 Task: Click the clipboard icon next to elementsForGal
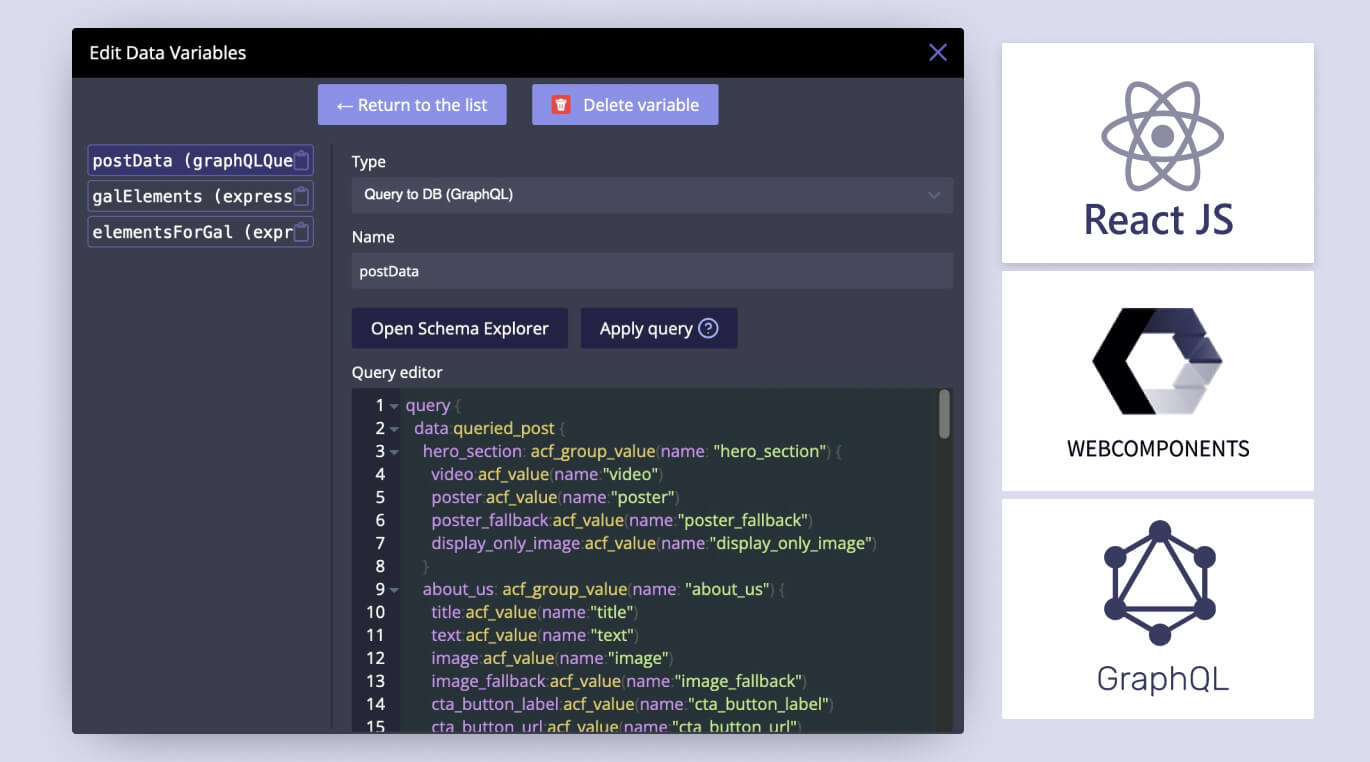pos(301,232)
